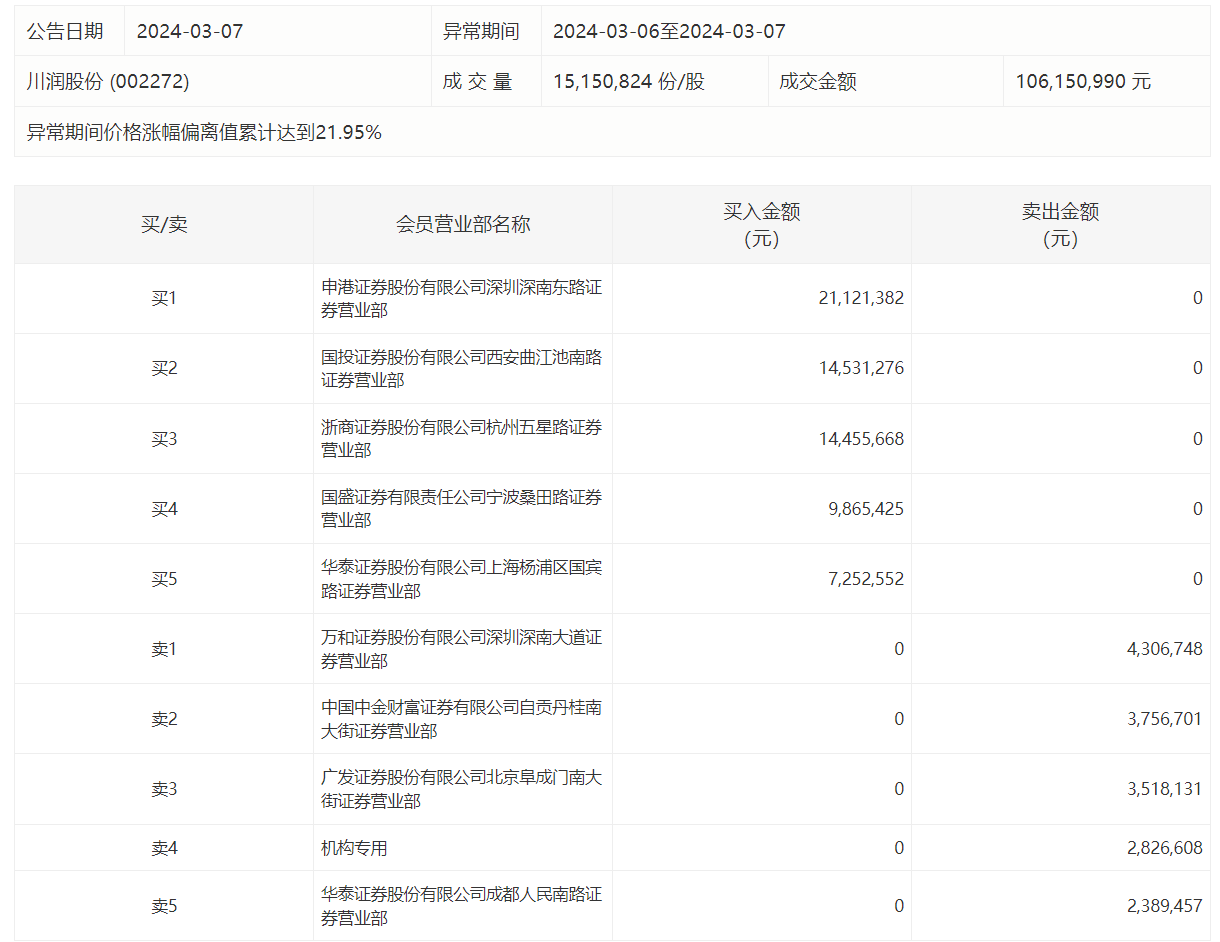Viewport: 1220px width, 942px height.
Task: Click the 买/卖 column header
Action: pos(164,224)
